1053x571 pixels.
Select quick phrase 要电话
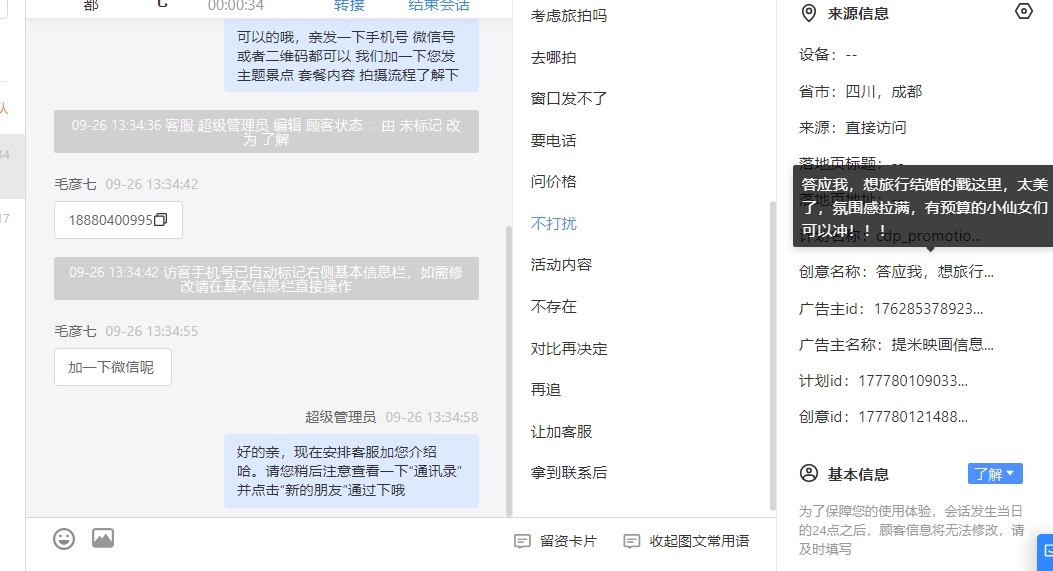[x=553, y=140]
